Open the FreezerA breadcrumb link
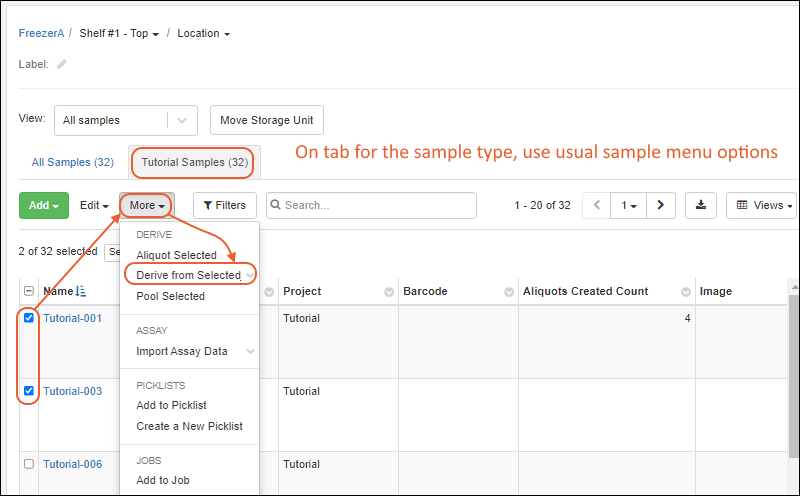The width and height of the screenshot is (800, 496). click(41, 33)
